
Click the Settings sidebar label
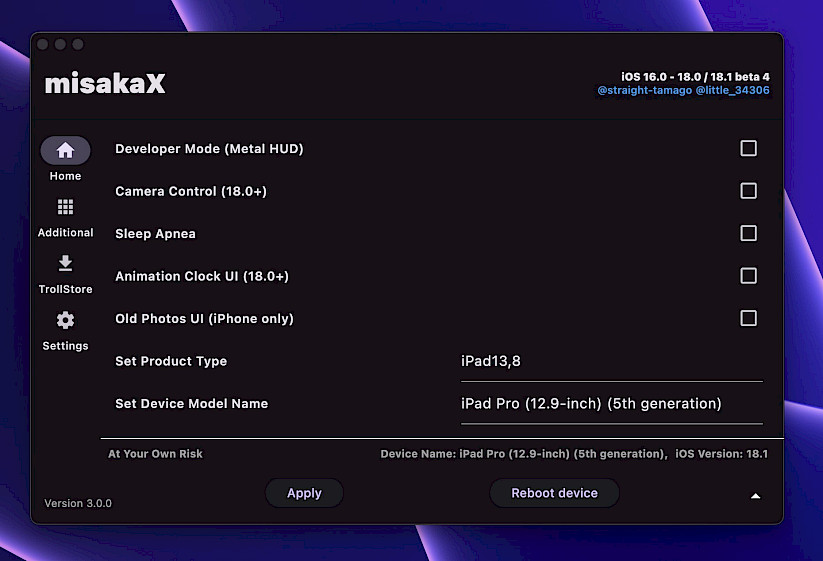[x=65, y=346]
